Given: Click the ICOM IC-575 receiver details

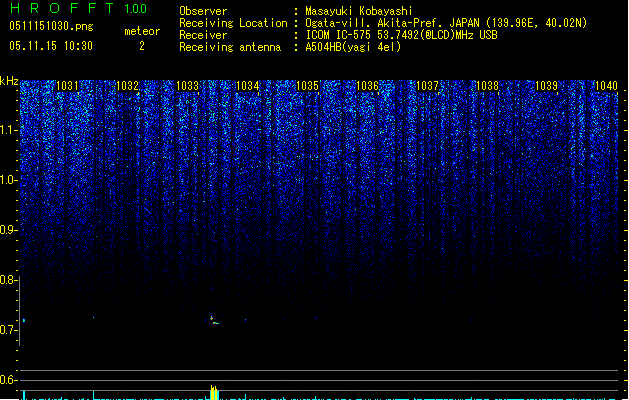Looking at the screenshot, I should (x=401, y=35).
